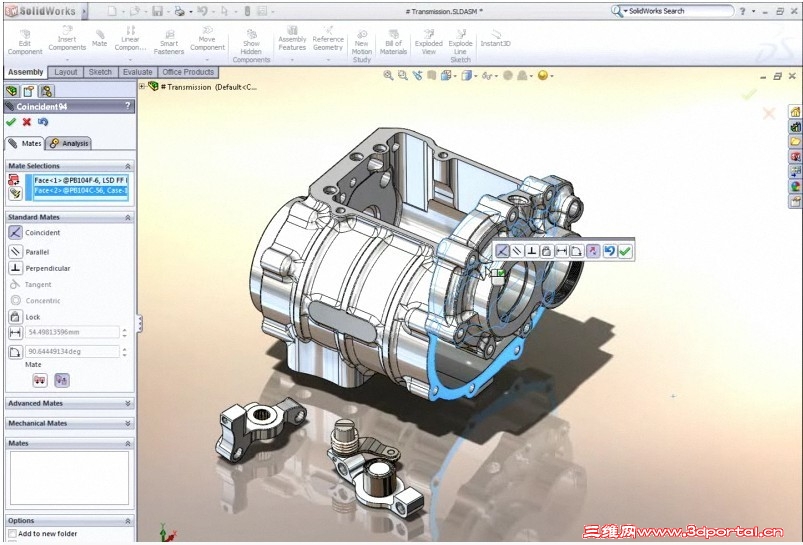
Task: Expand the Advanced Mates section
Action: coord(128,404)
